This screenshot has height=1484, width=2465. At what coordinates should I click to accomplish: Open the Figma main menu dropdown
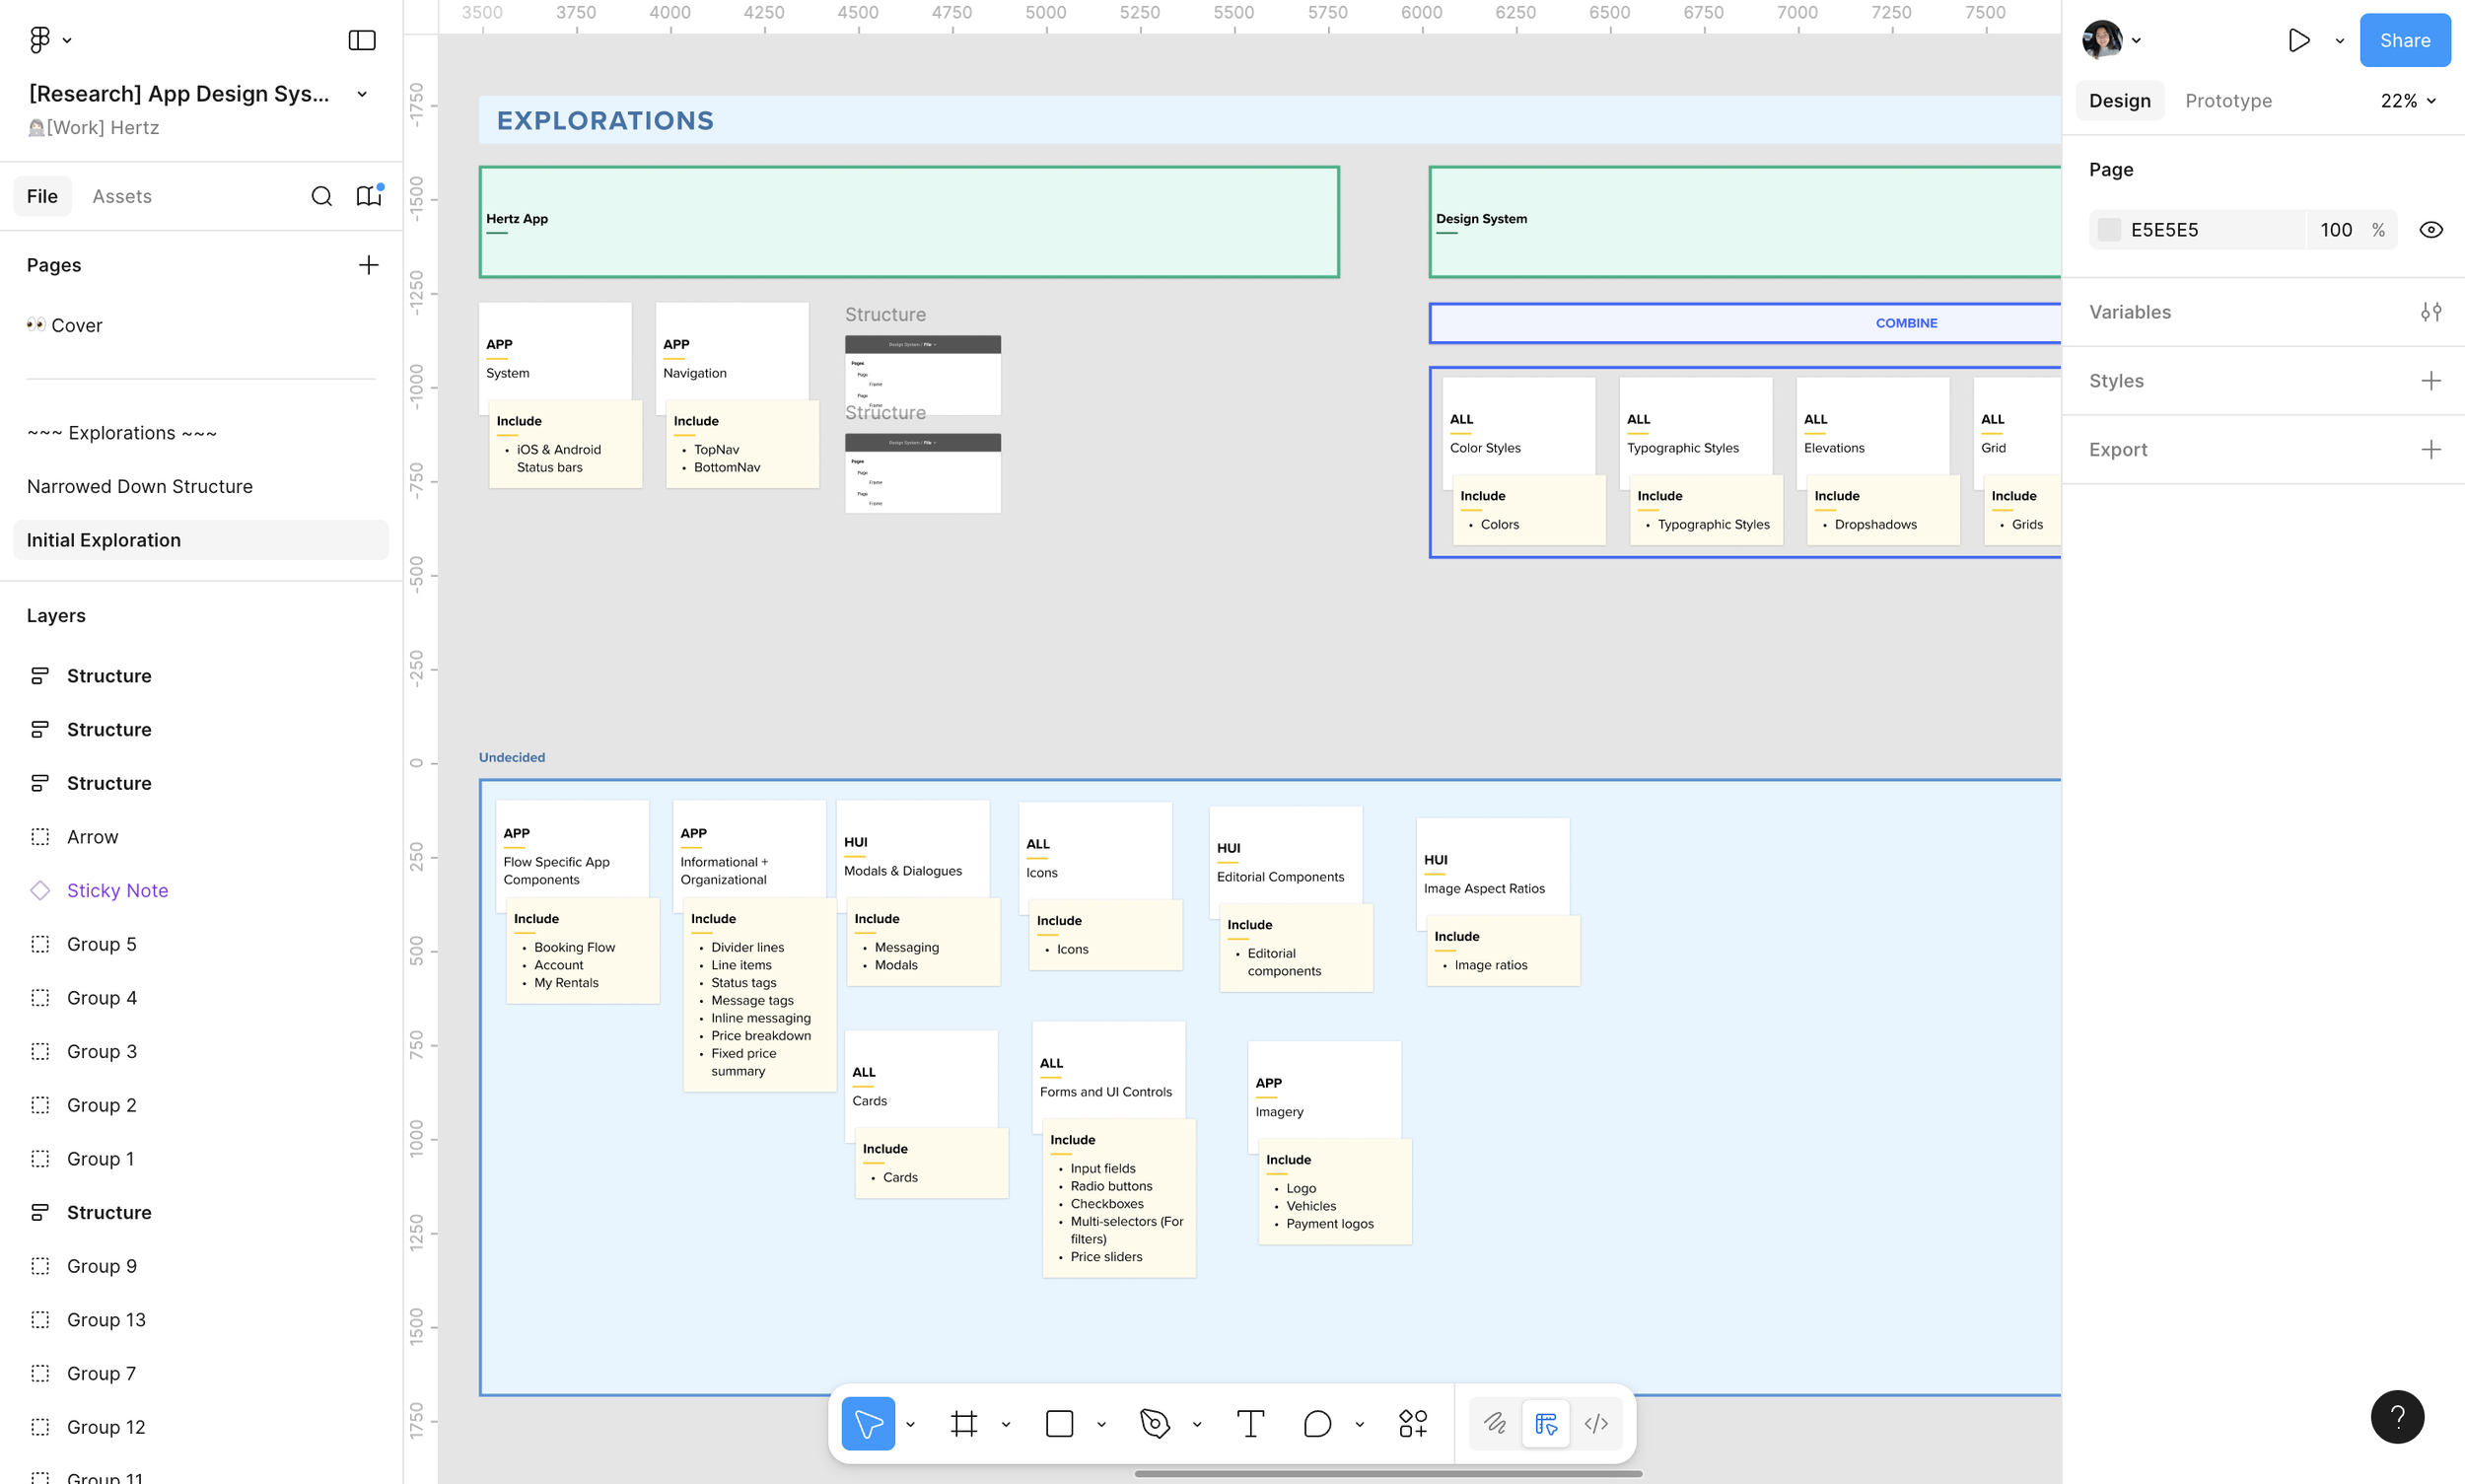pyautogui.click(x=48, y=40)
